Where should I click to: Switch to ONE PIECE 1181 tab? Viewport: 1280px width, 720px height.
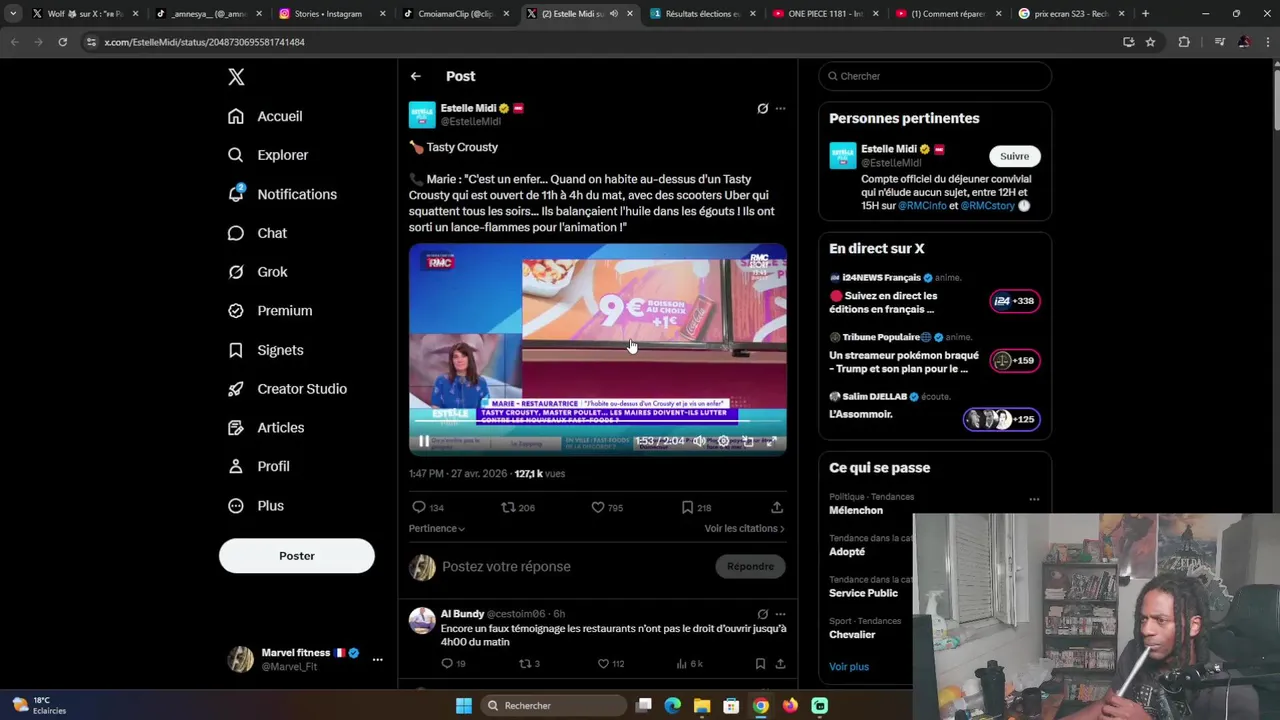(x=826, y=14)
